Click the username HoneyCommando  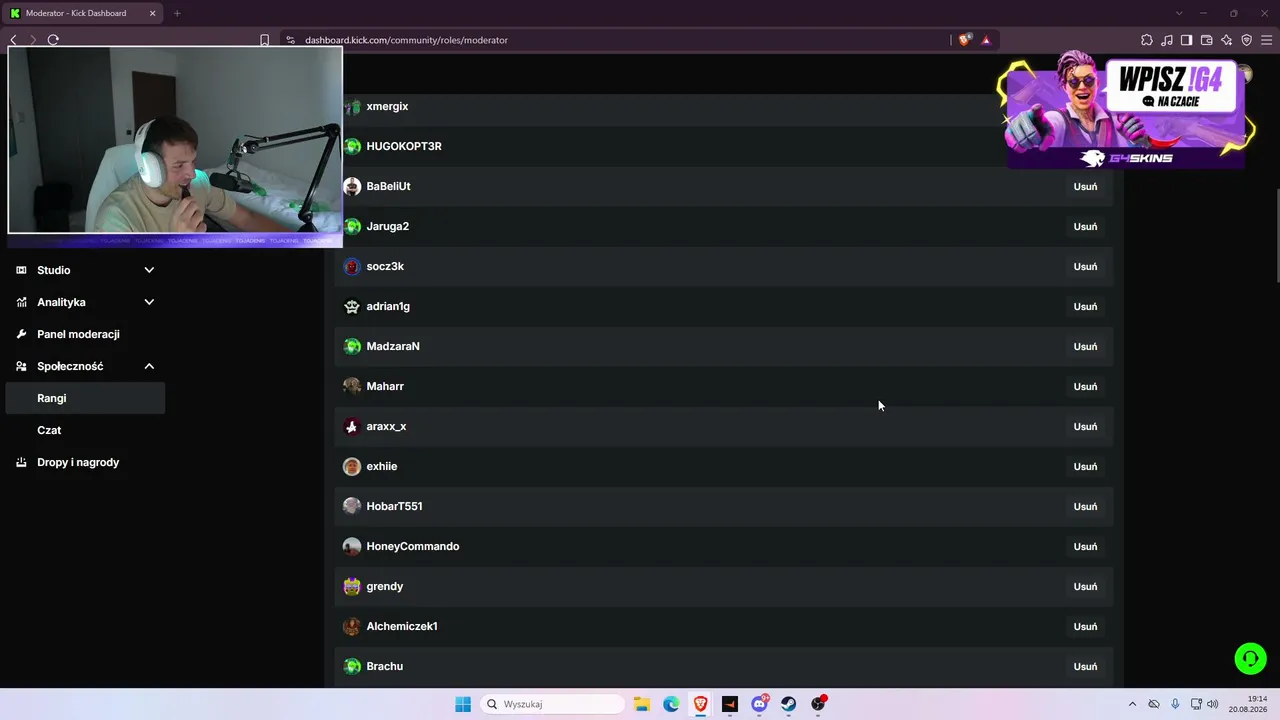point(413,546)
